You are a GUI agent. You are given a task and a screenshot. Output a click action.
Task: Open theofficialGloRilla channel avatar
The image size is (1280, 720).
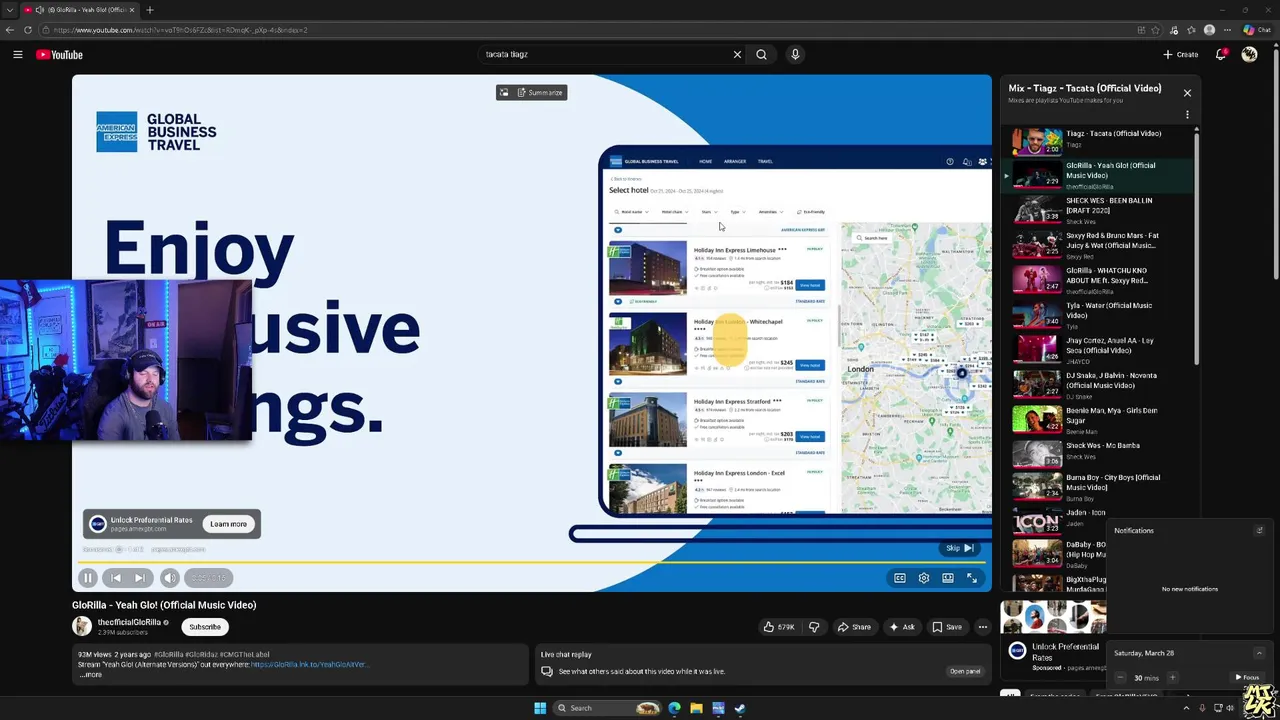[82, 627]
